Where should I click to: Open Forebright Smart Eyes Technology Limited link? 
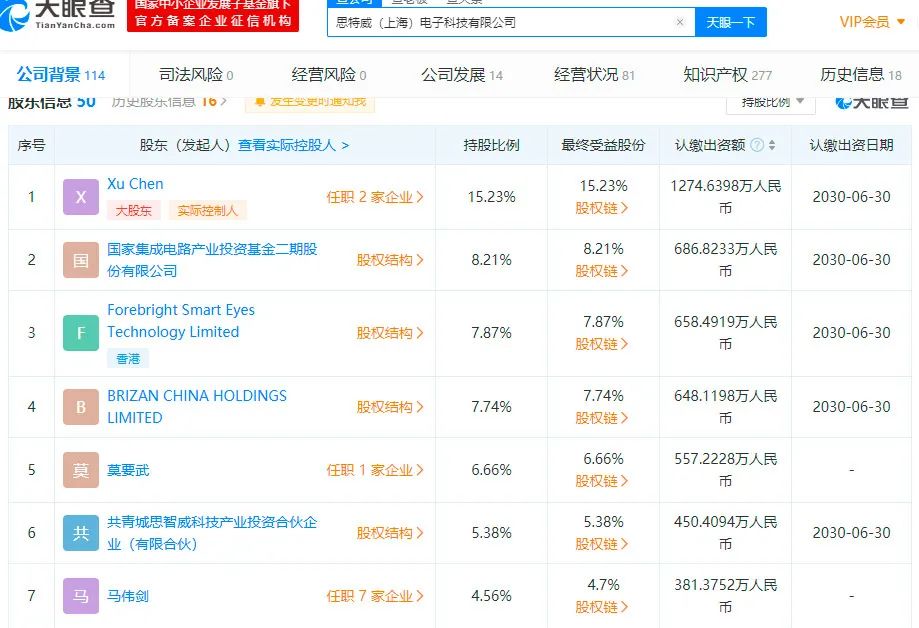pos(181,321)
